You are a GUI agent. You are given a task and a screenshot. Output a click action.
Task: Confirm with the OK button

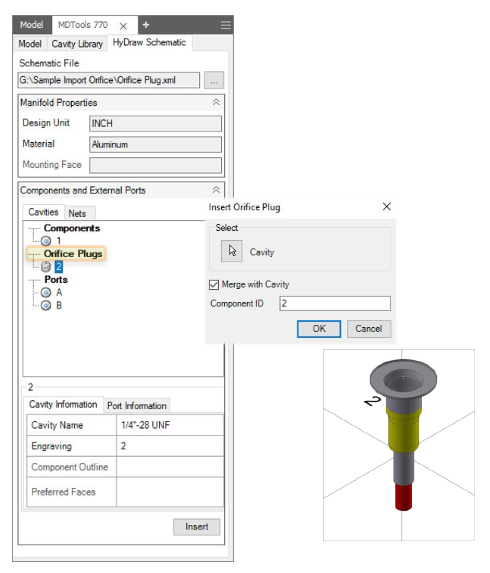[319, 329]
